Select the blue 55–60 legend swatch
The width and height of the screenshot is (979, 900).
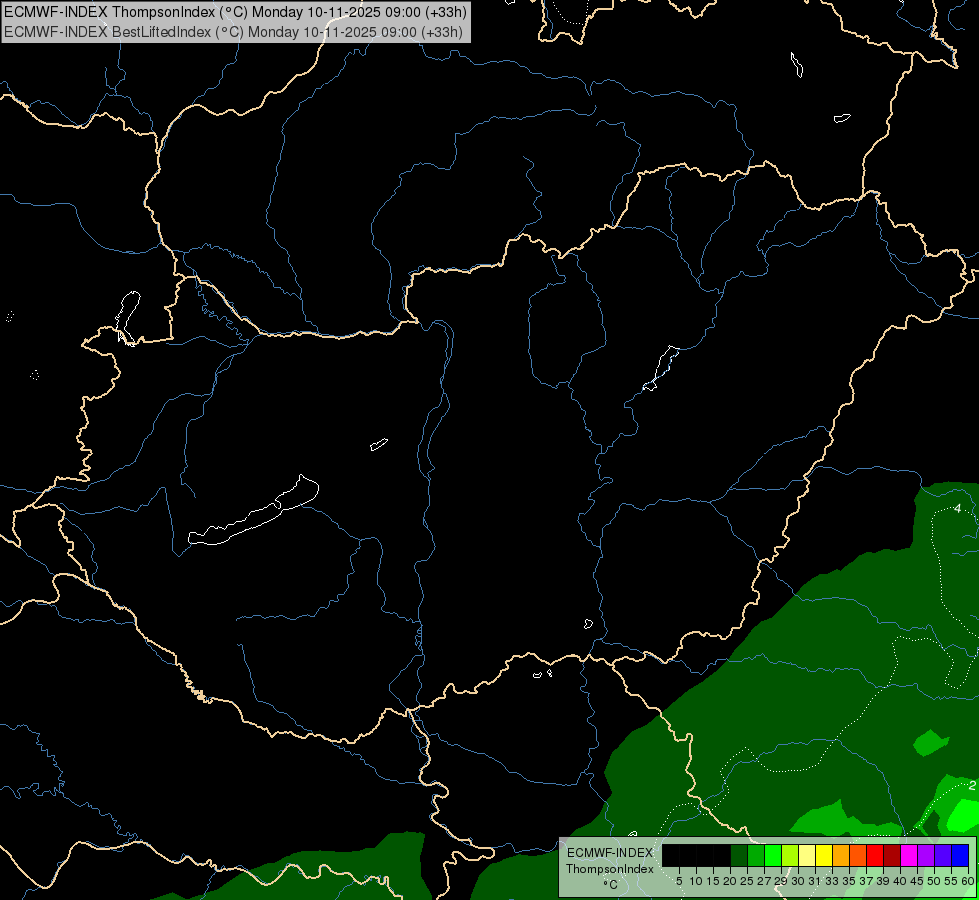(x=960, y=855)
